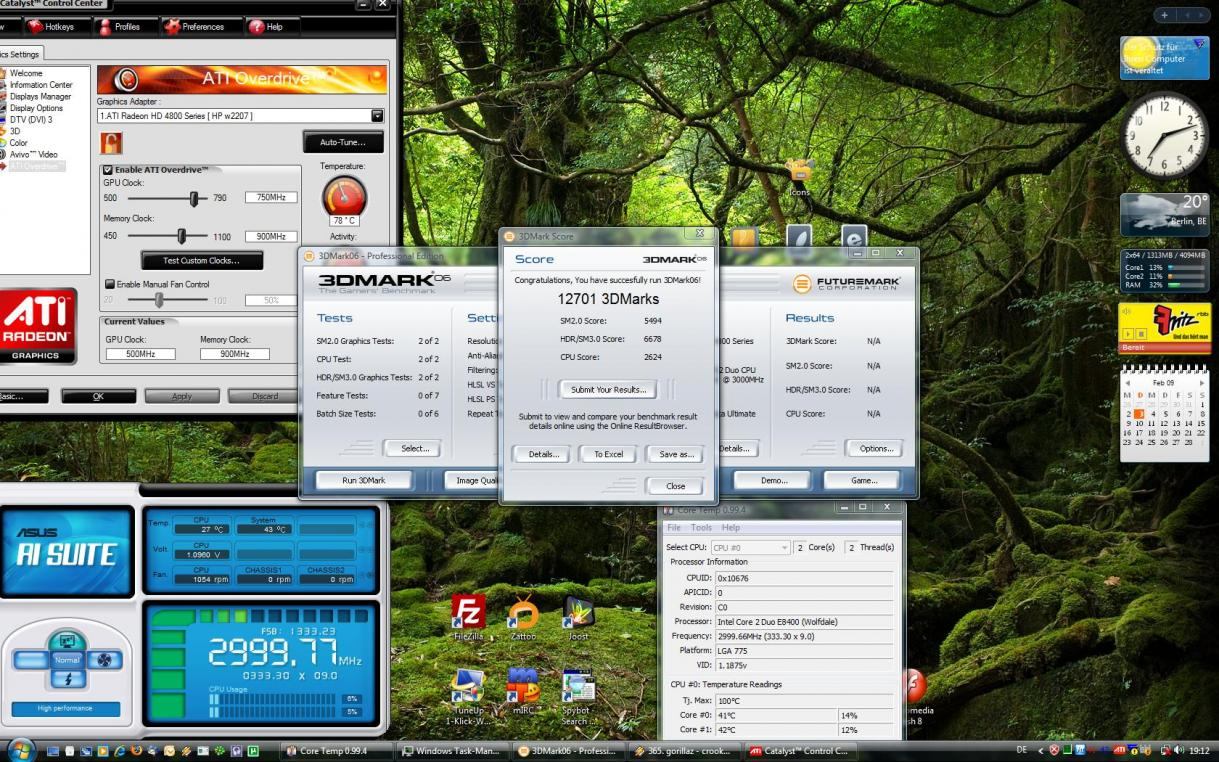Click Submit Your Results button
This screenshot has height=762, width=1219.
608,389
